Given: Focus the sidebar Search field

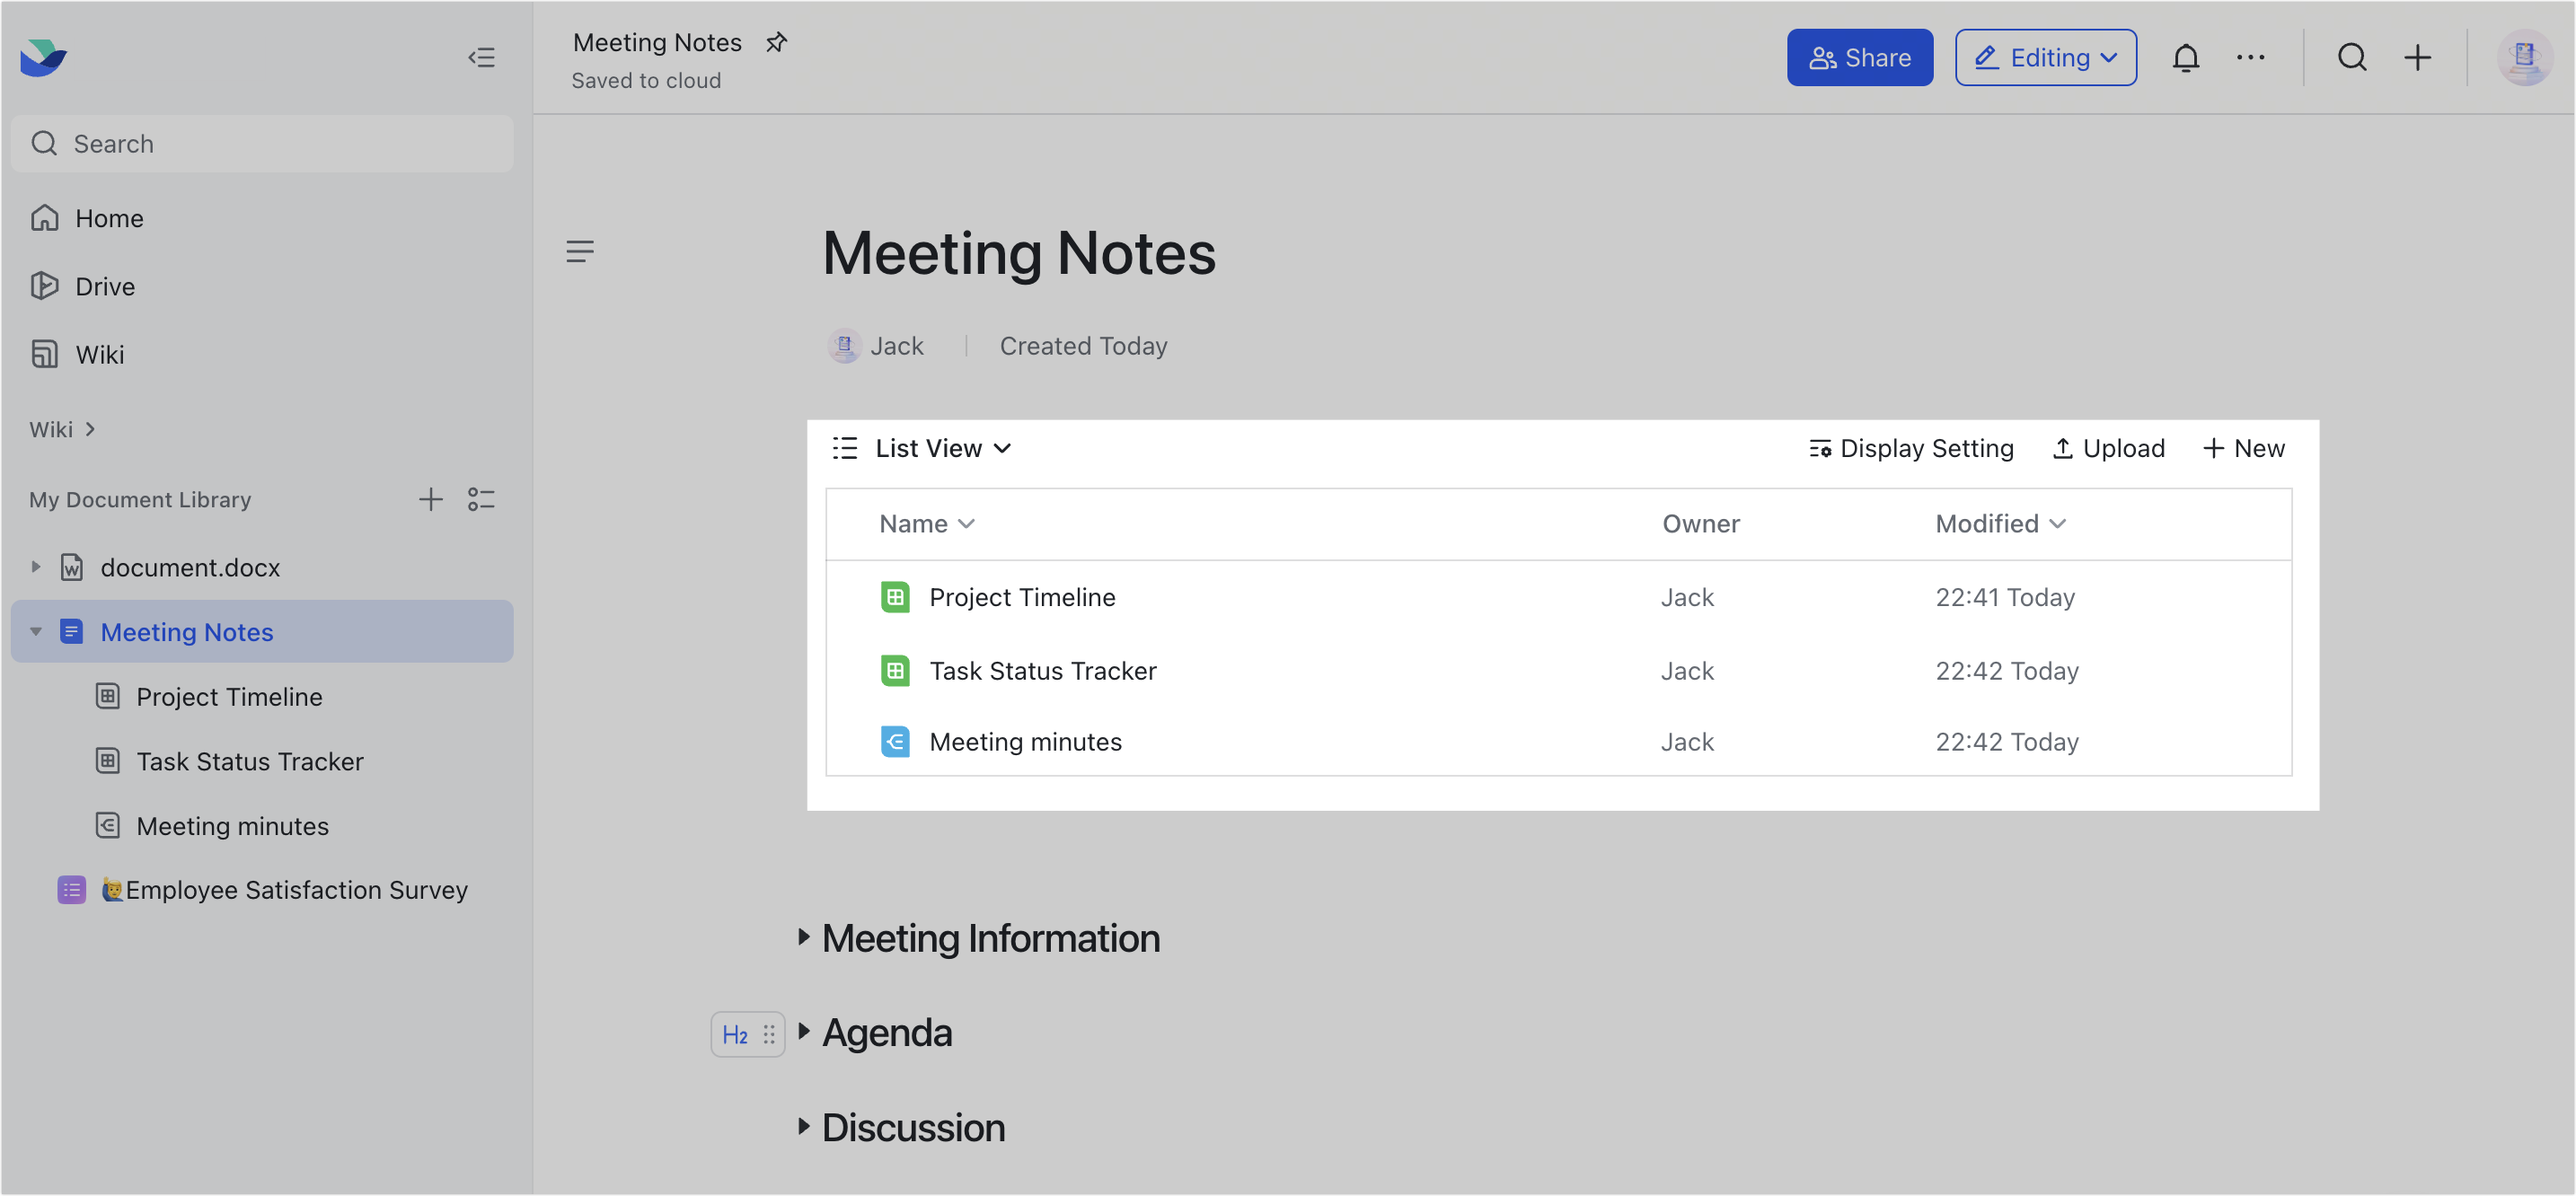Looking at the screenshot, I should click(x=262, y=144).
